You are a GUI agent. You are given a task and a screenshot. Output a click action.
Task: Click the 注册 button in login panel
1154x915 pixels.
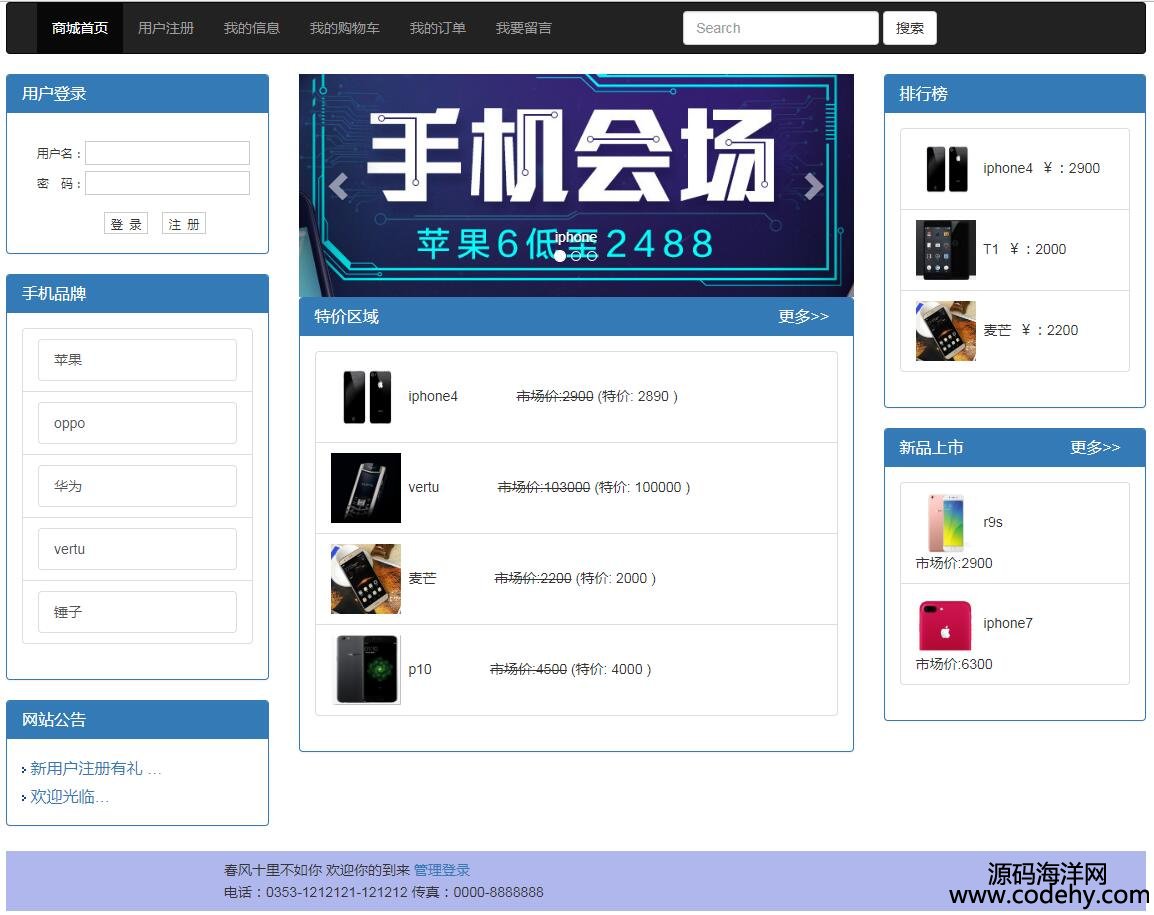(184, 224)
